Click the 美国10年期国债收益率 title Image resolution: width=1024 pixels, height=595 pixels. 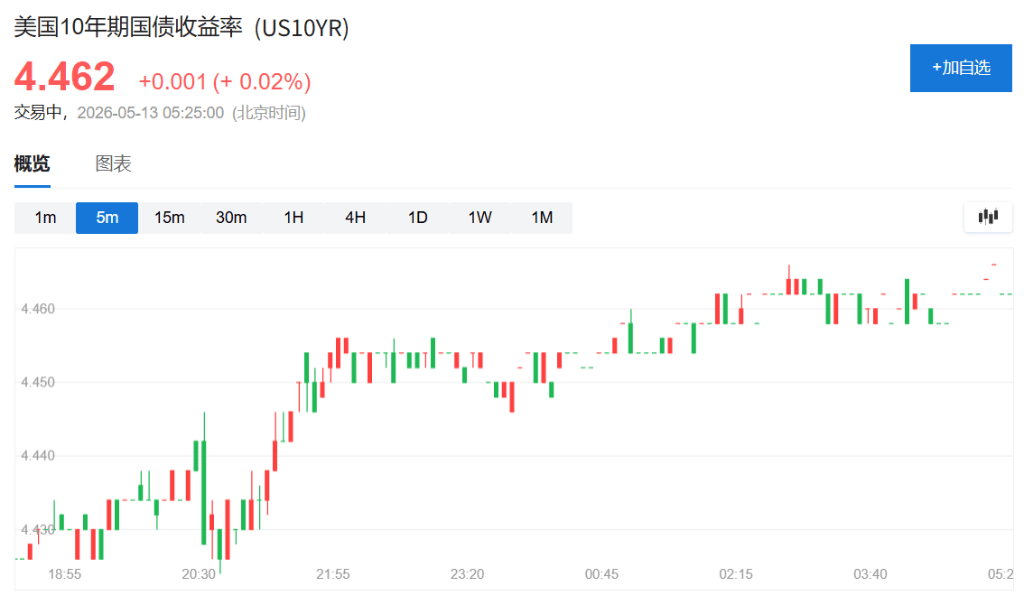(128, 27)
